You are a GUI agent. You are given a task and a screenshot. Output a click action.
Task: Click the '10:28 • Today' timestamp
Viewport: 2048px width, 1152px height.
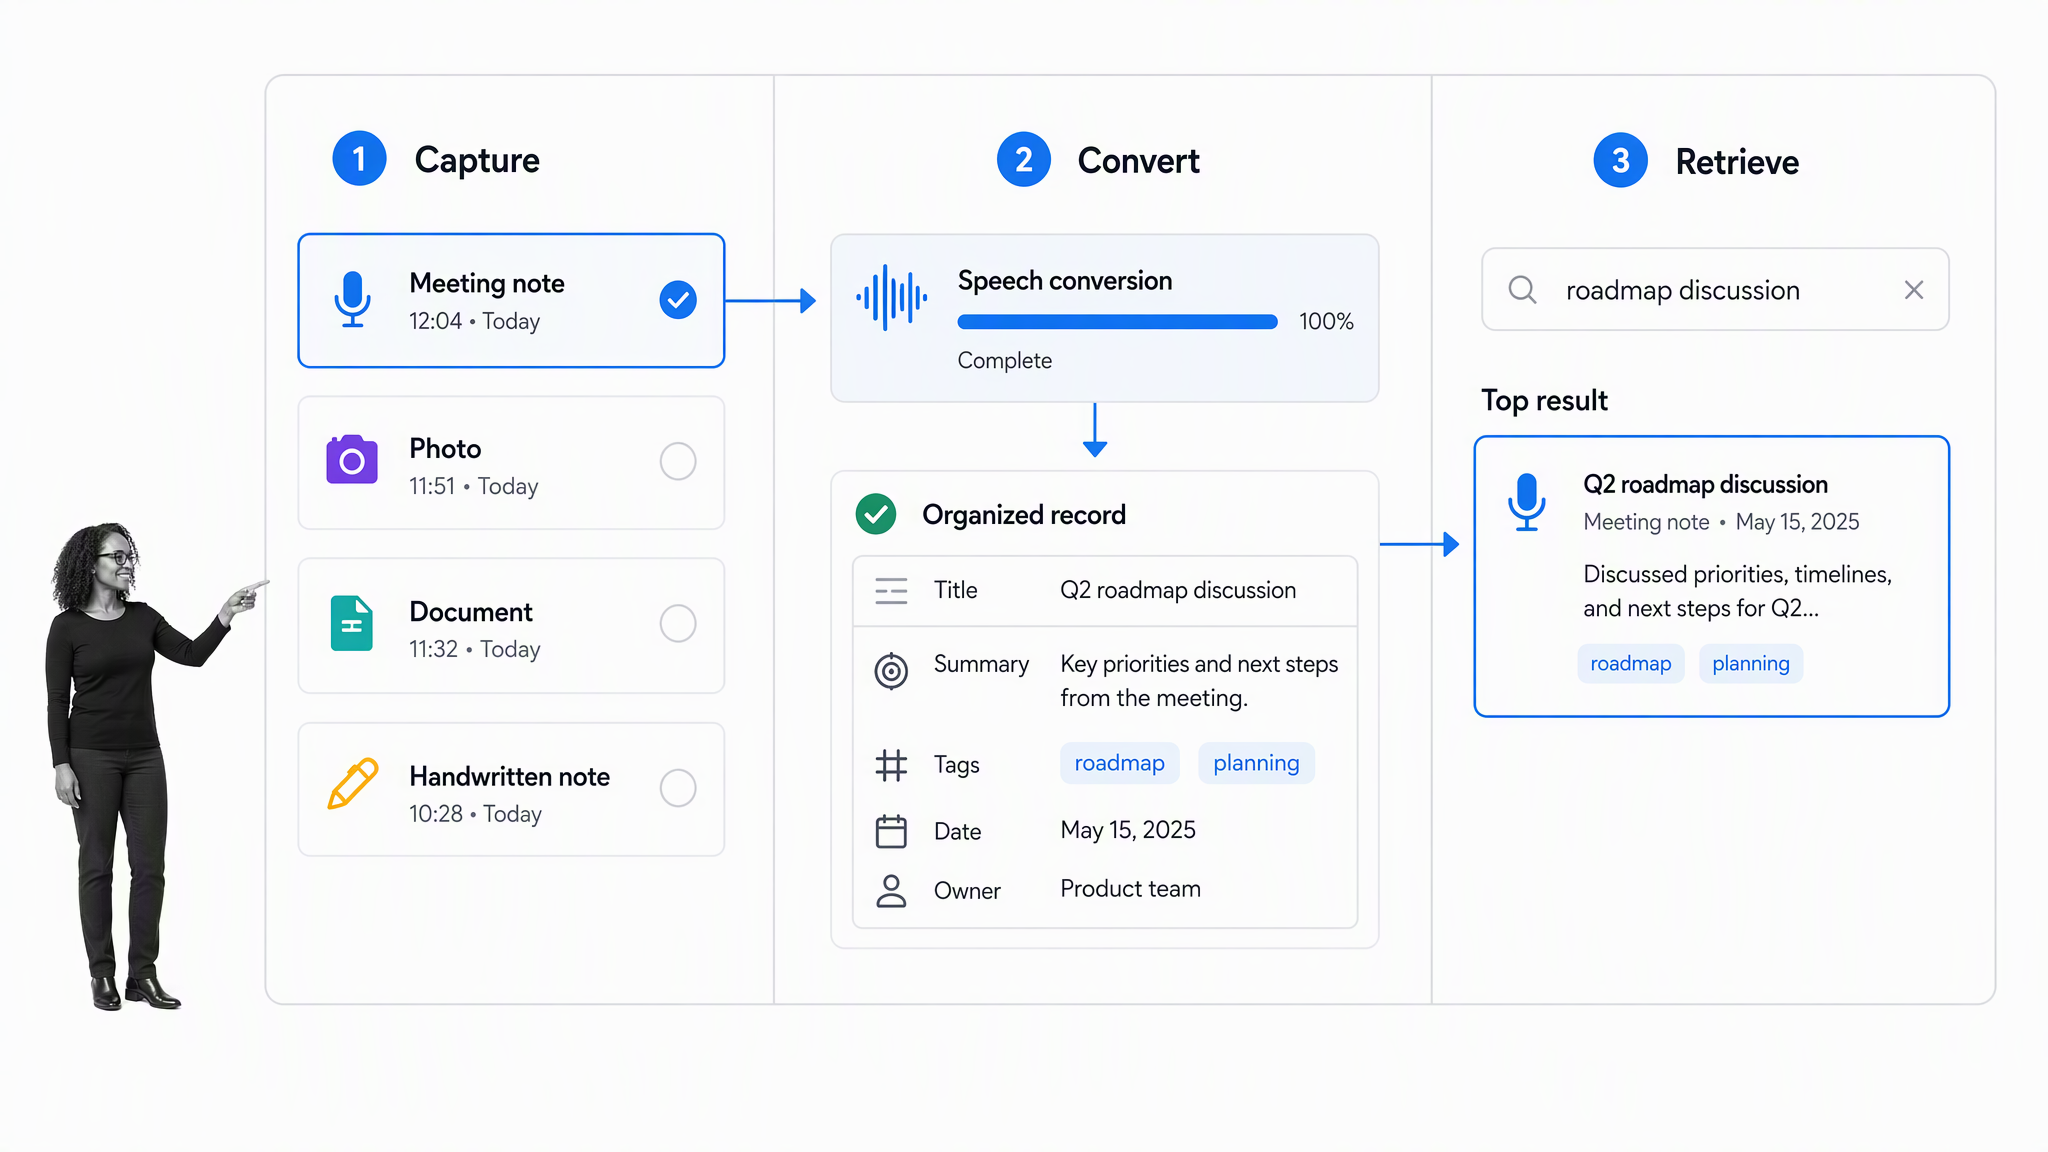[476, 815]
